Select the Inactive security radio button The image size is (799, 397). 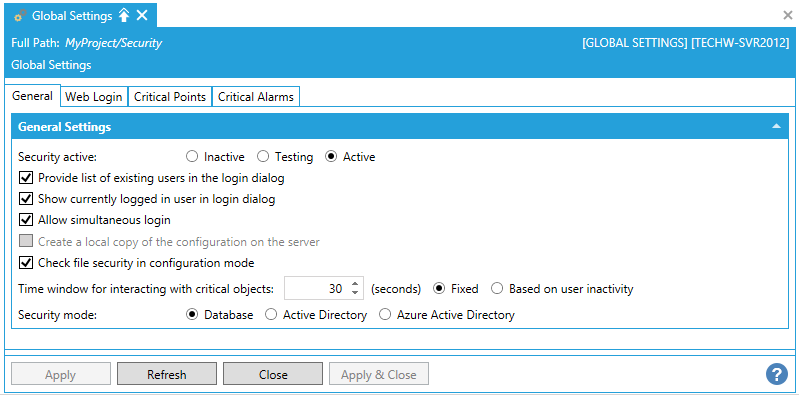coord(192,156)
